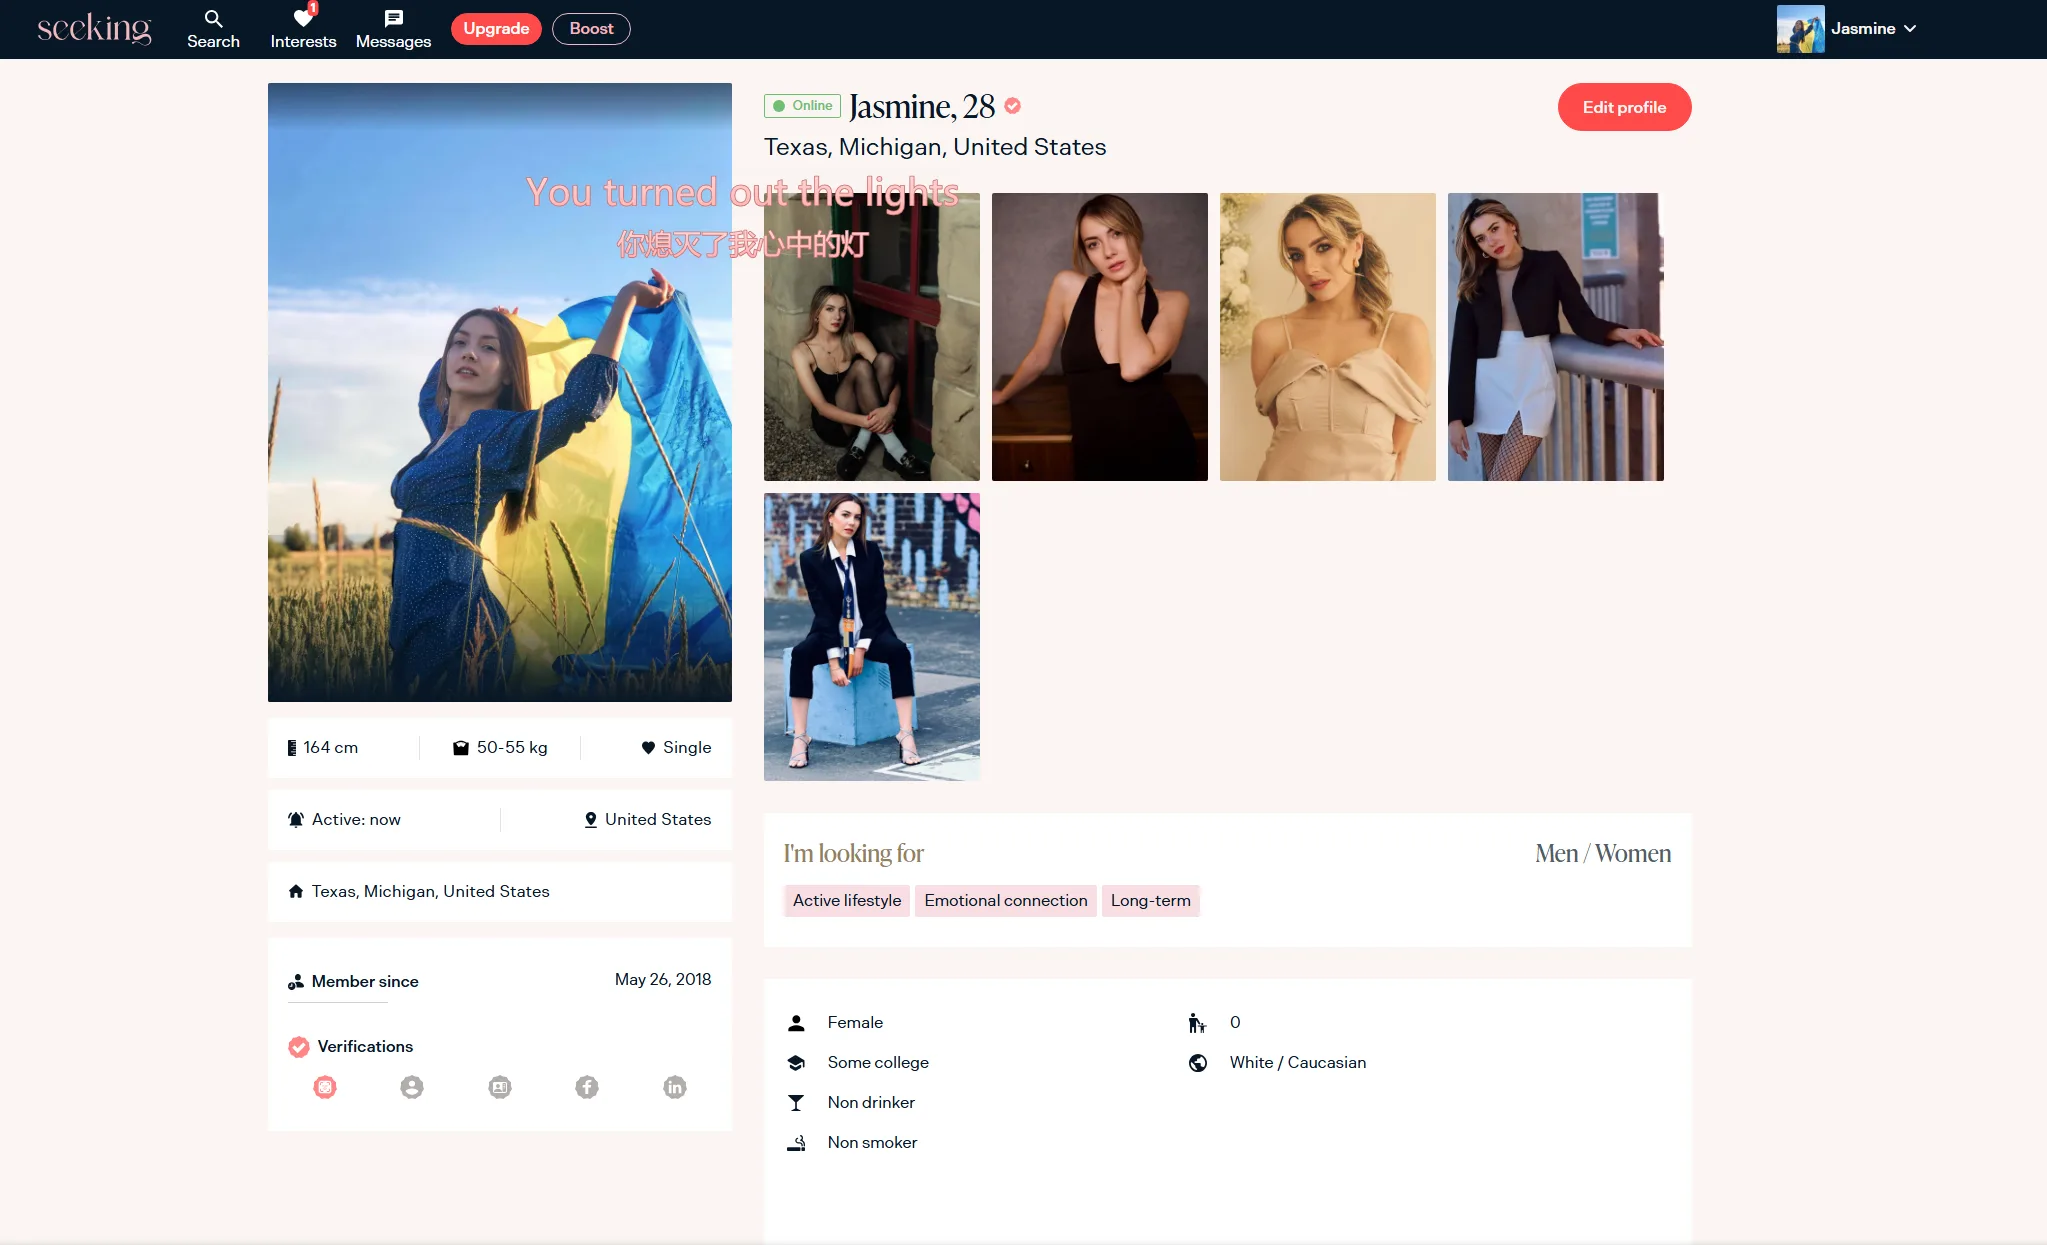This screenshot has height=1245, width=2047.
Task: Select the Long-term tag
Action: point(1150,901)
